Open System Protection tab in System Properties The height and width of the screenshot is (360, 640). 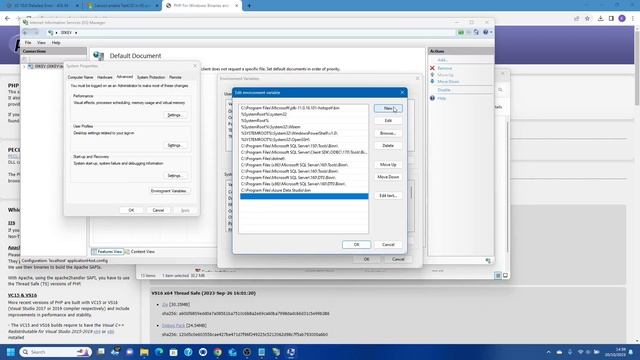[x=151, y=77]
